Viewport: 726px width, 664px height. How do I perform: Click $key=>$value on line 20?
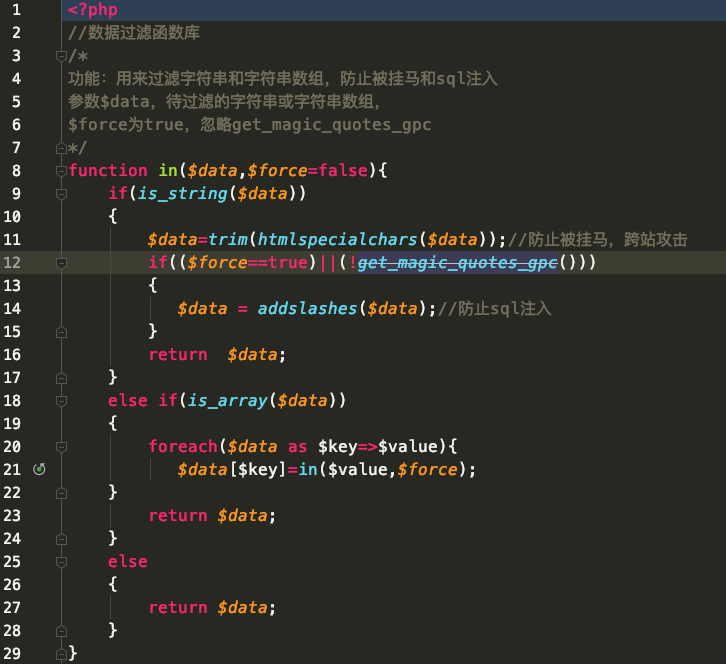378,446
